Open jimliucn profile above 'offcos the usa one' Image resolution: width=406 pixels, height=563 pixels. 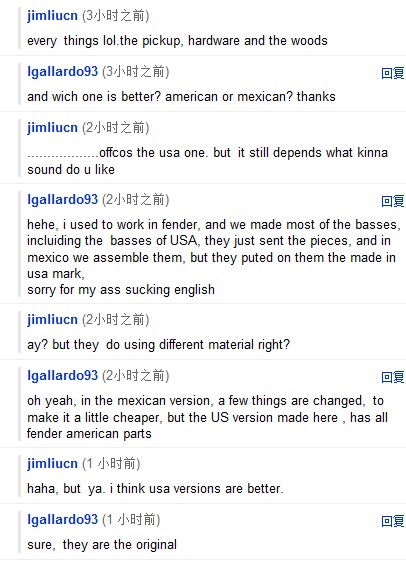(x=52, y=128)
